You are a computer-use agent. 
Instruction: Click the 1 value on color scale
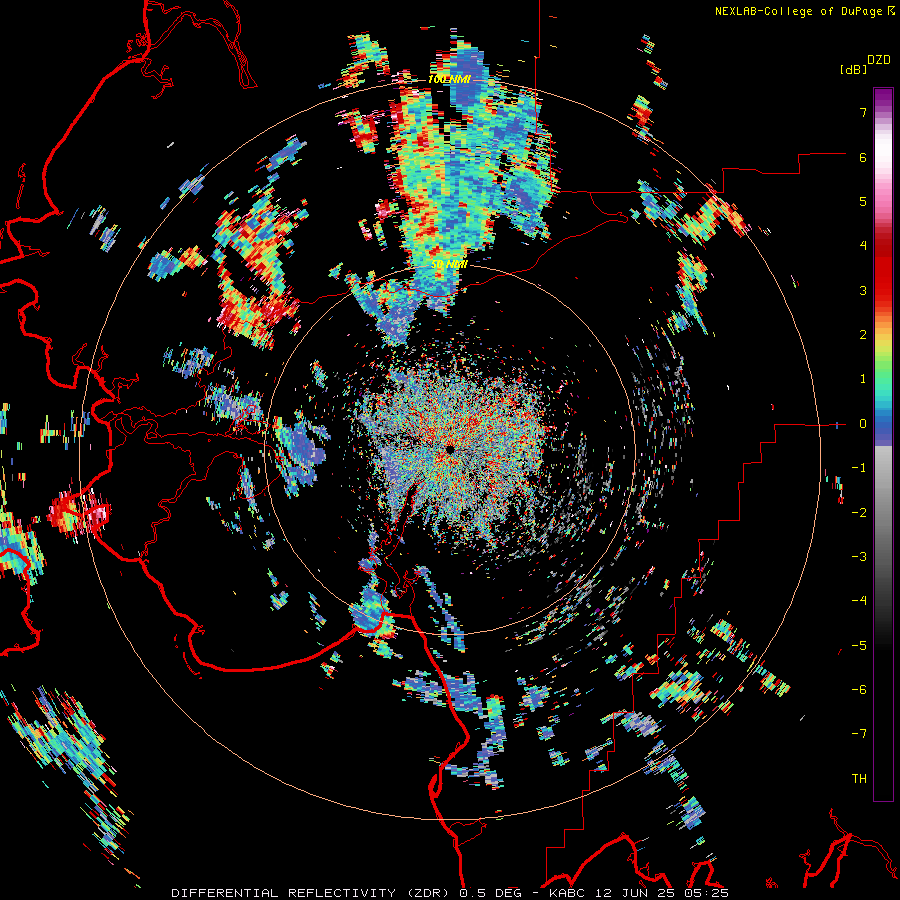tap(863, 379)
